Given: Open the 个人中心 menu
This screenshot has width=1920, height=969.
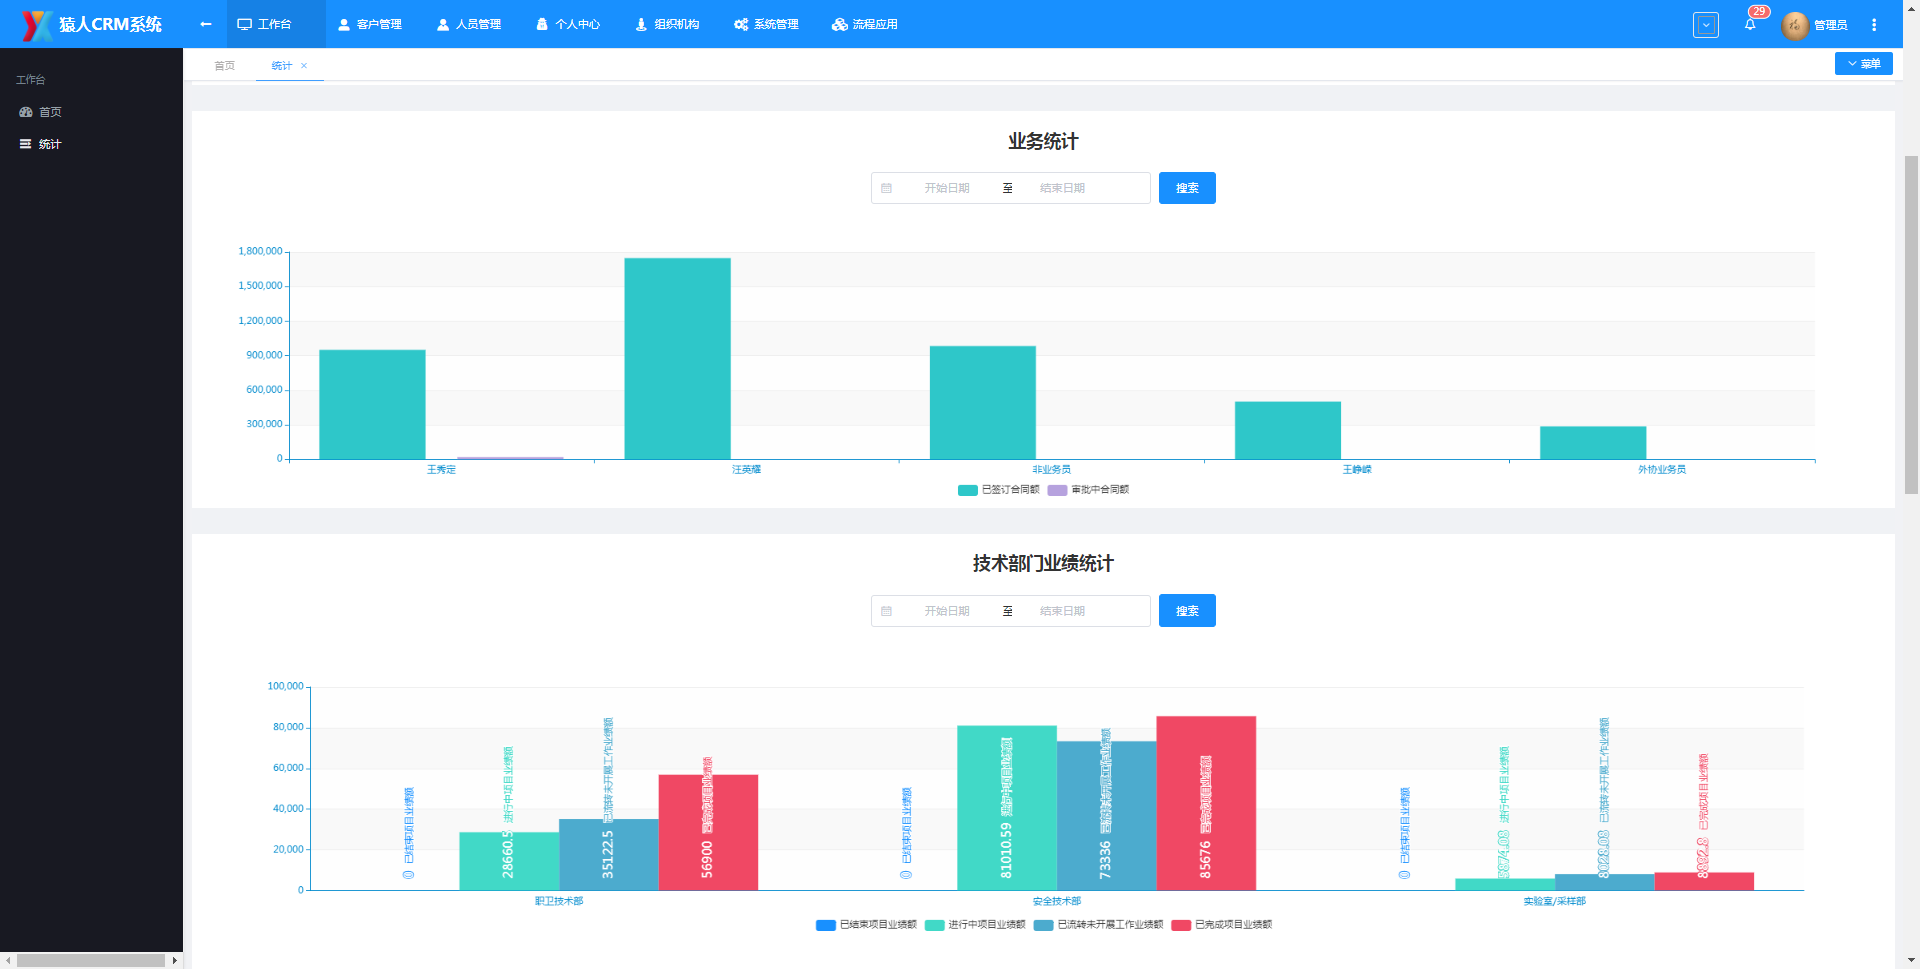Looking at the screenshot, I should pyautogui.click(x=568, y=24).
